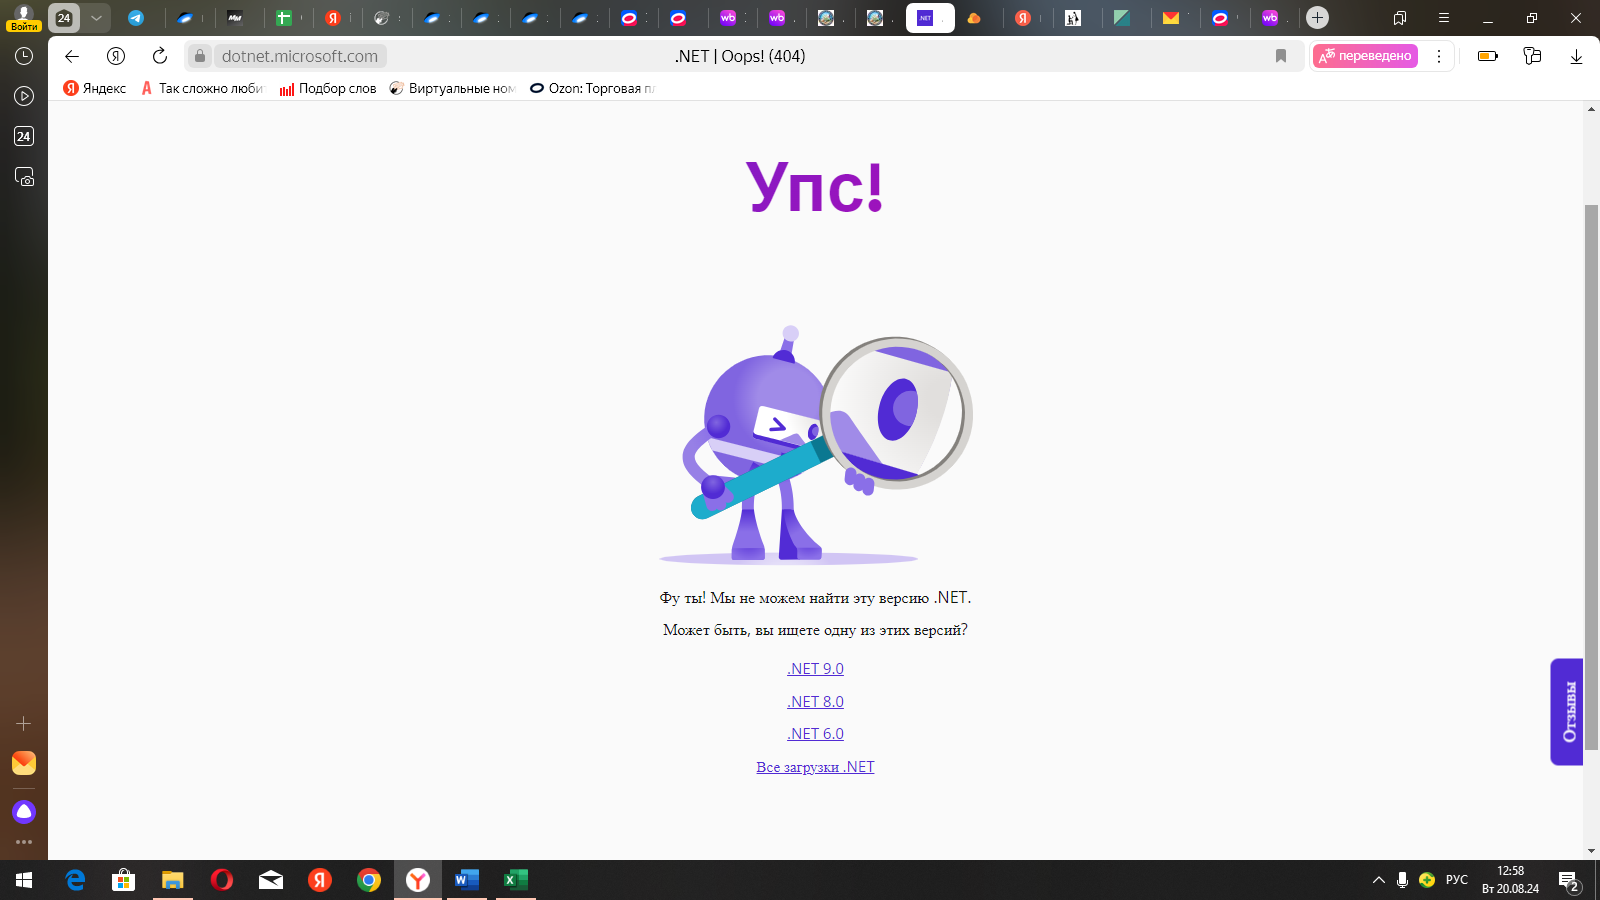The image size is (1600, 900).
Task: Open the browser hamburger menu
Action: tap(1444, 18)
